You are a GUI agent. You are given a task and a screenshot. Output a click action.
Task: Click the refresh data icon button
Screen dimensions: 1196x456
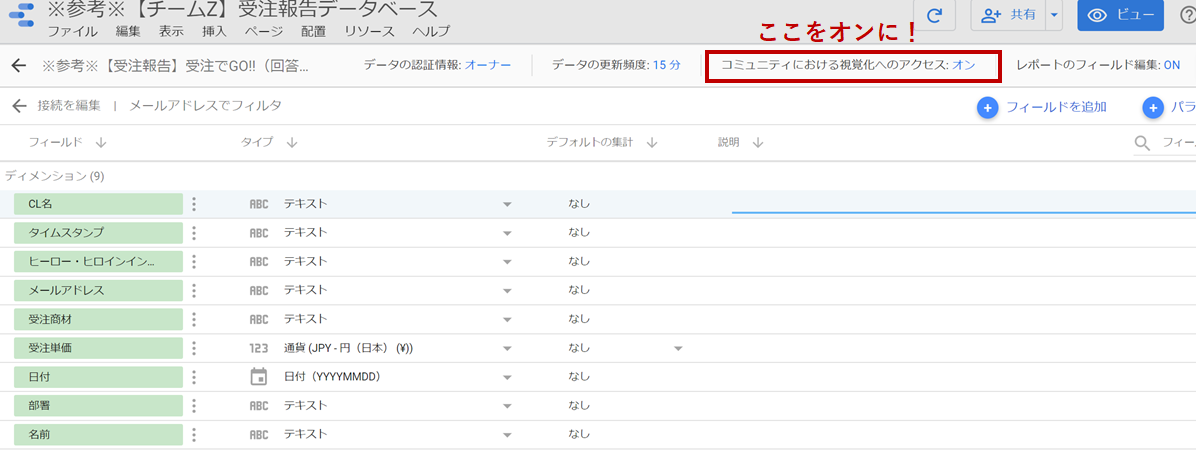coord(934,15)
